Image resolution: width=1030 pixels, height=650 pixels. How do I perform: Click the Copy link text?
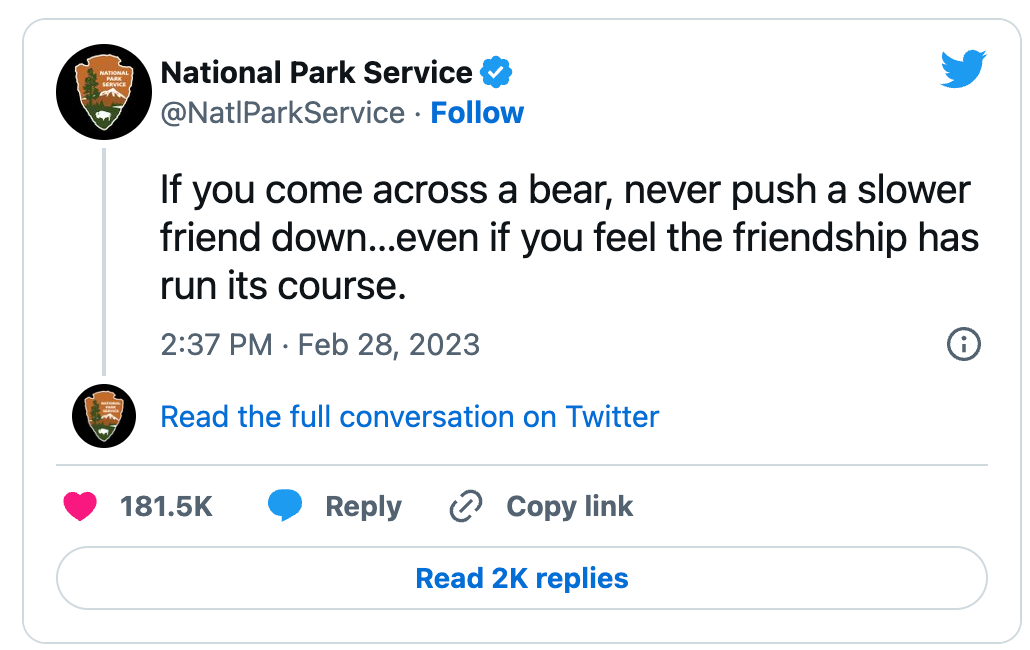tap(569, 507)
